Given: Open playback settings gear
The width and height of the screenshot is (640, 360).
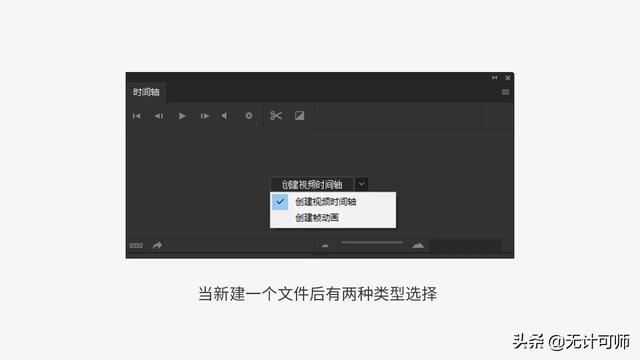Looking at the screenshot, I should (249, 116).
